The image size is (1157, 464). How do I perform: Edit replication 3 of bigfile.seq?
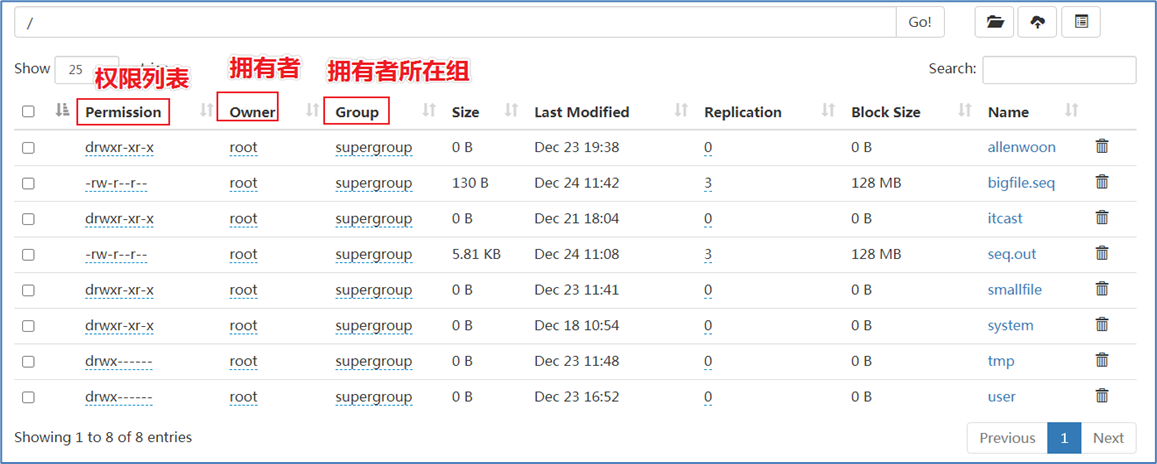click(708, 182)
